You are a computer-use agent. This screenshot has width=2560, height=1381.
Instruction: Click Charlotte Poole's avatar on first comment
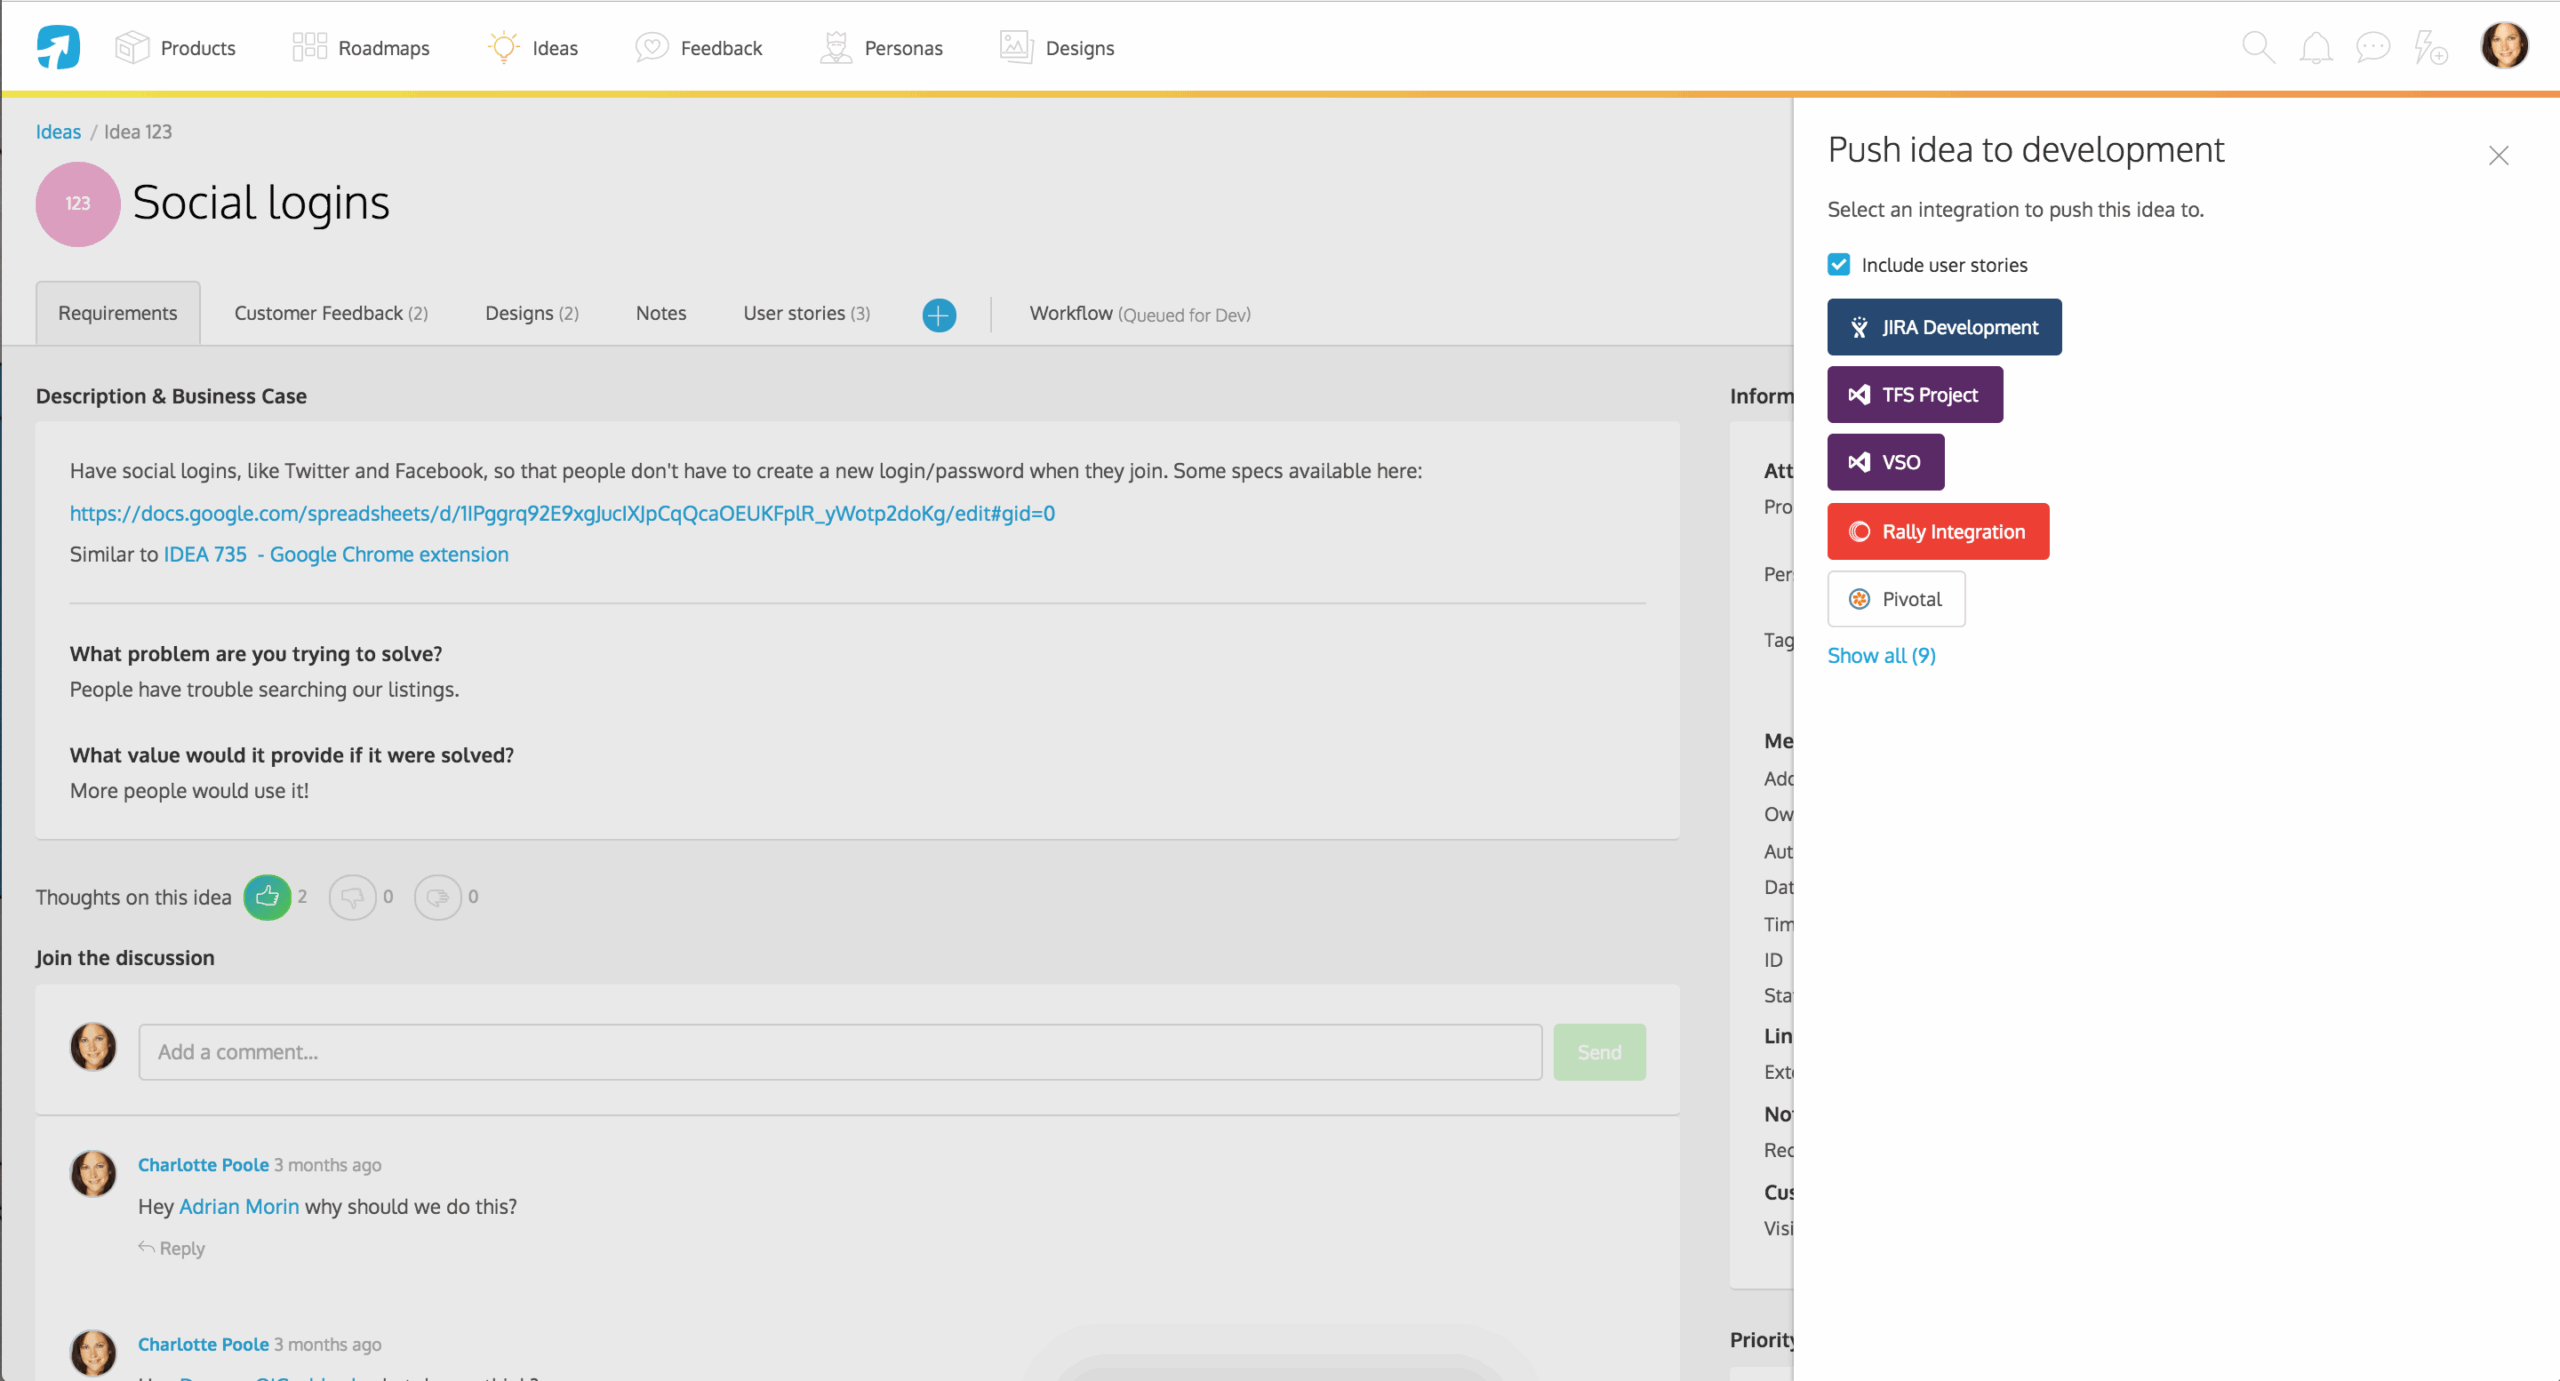pos(93,1173)
